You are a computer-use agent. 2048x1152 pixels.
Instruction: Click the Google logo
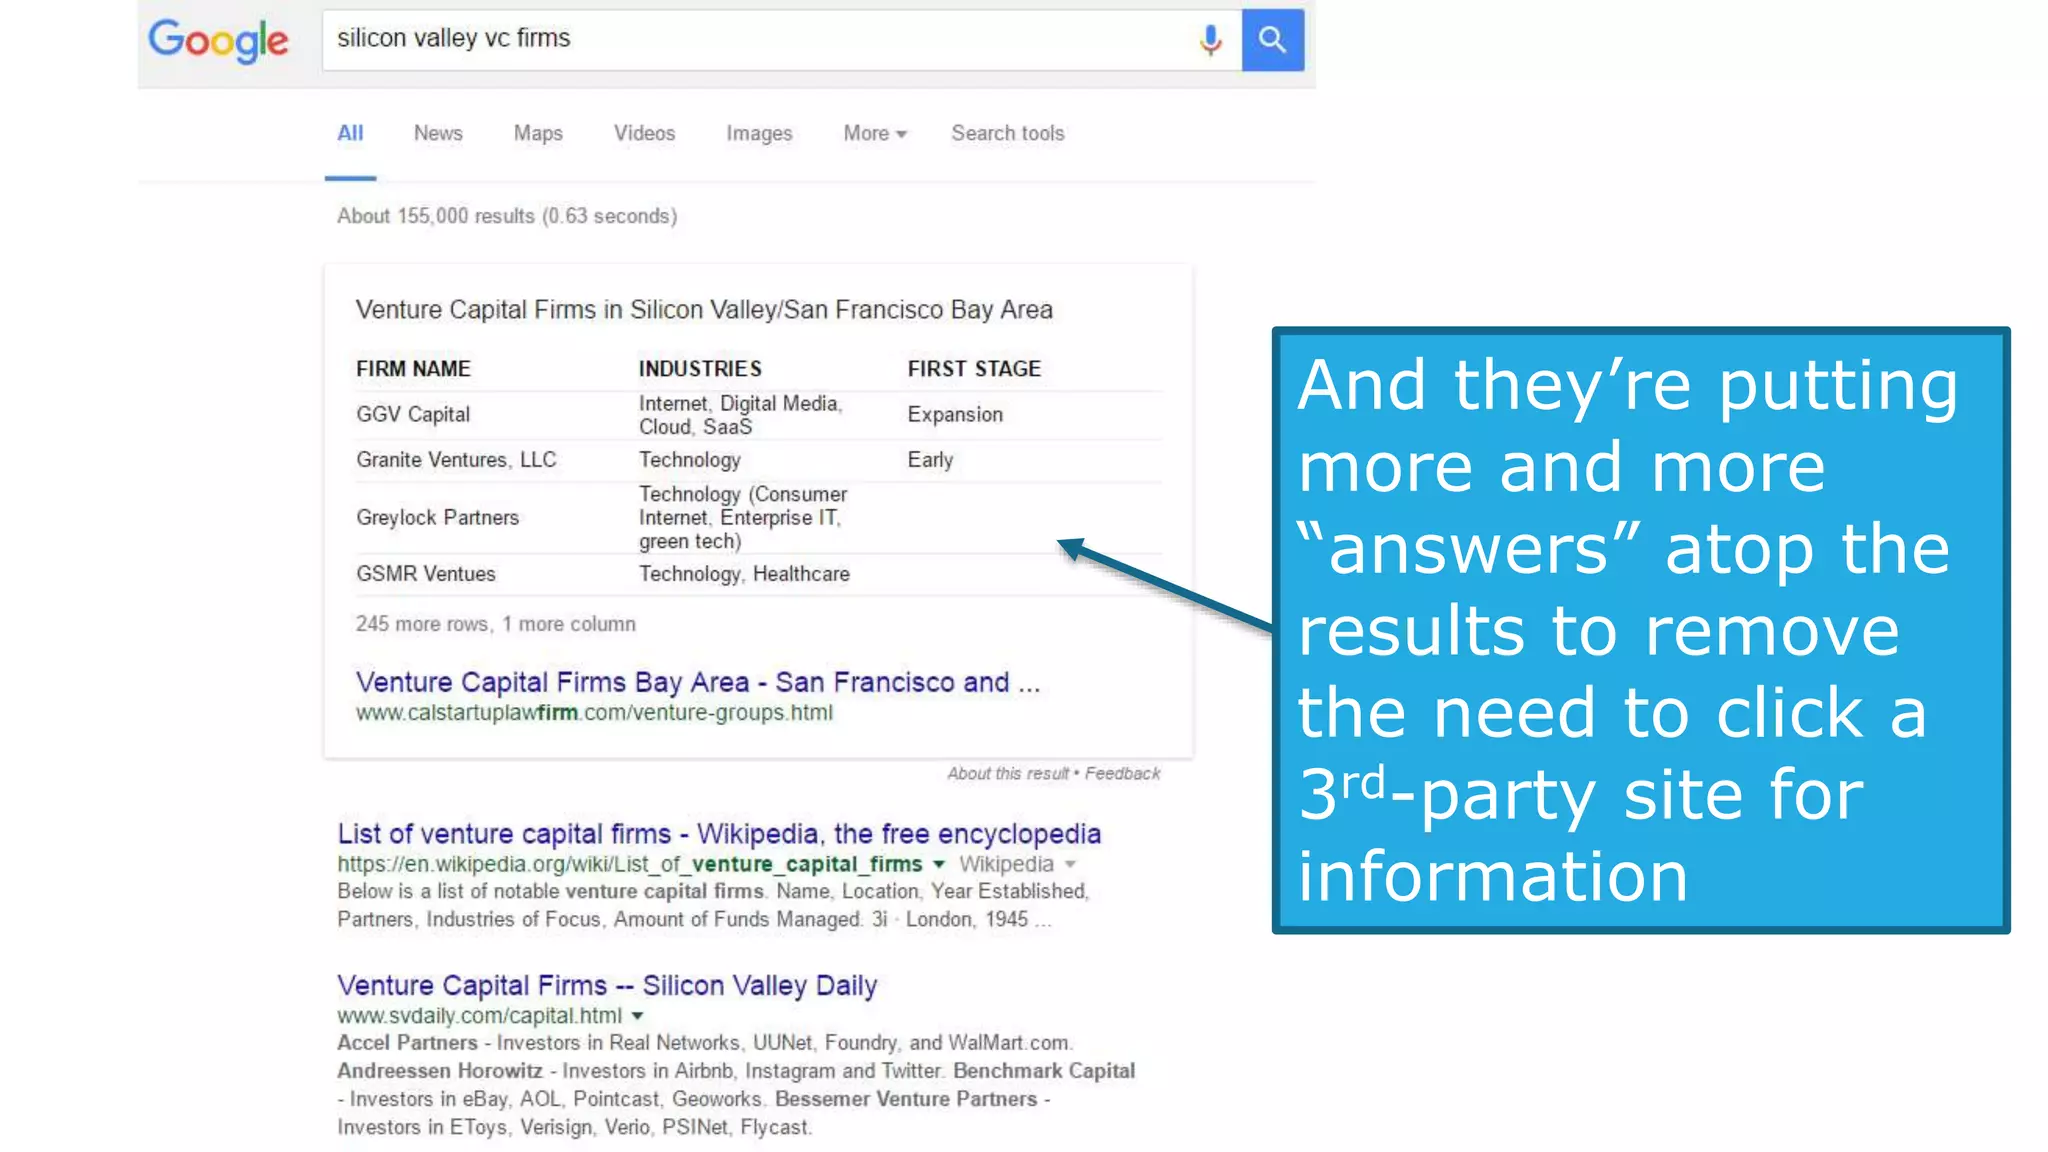(218, 41)
